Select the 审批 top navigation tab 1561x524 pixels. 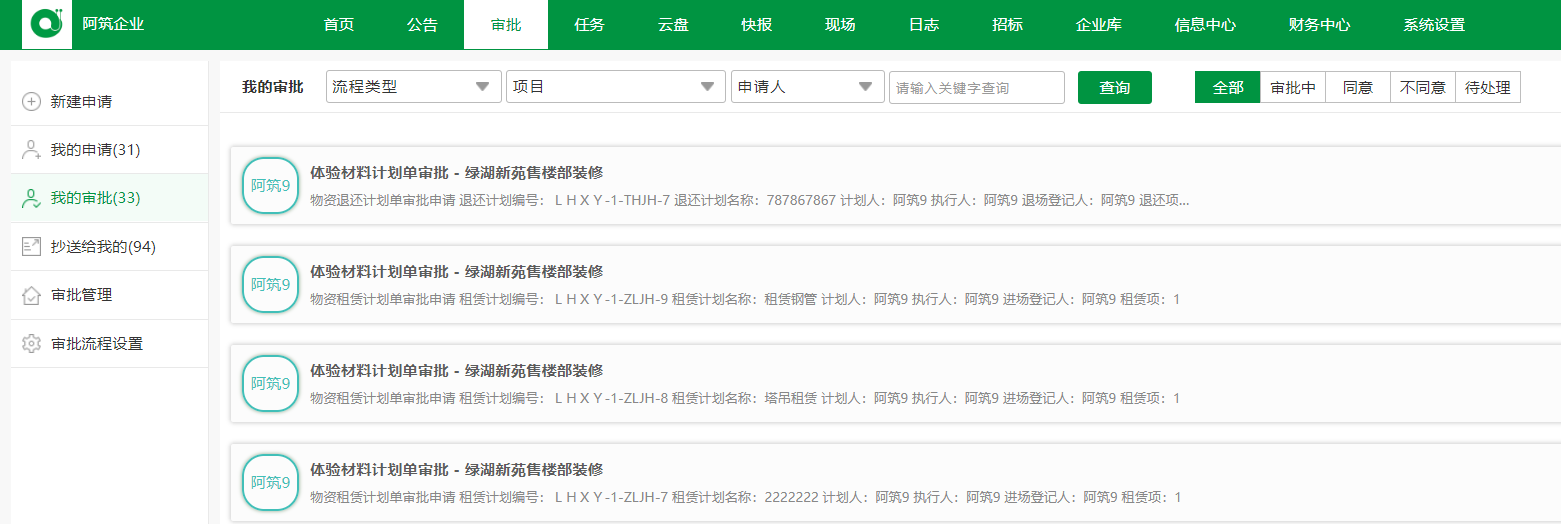coord(506,25)
